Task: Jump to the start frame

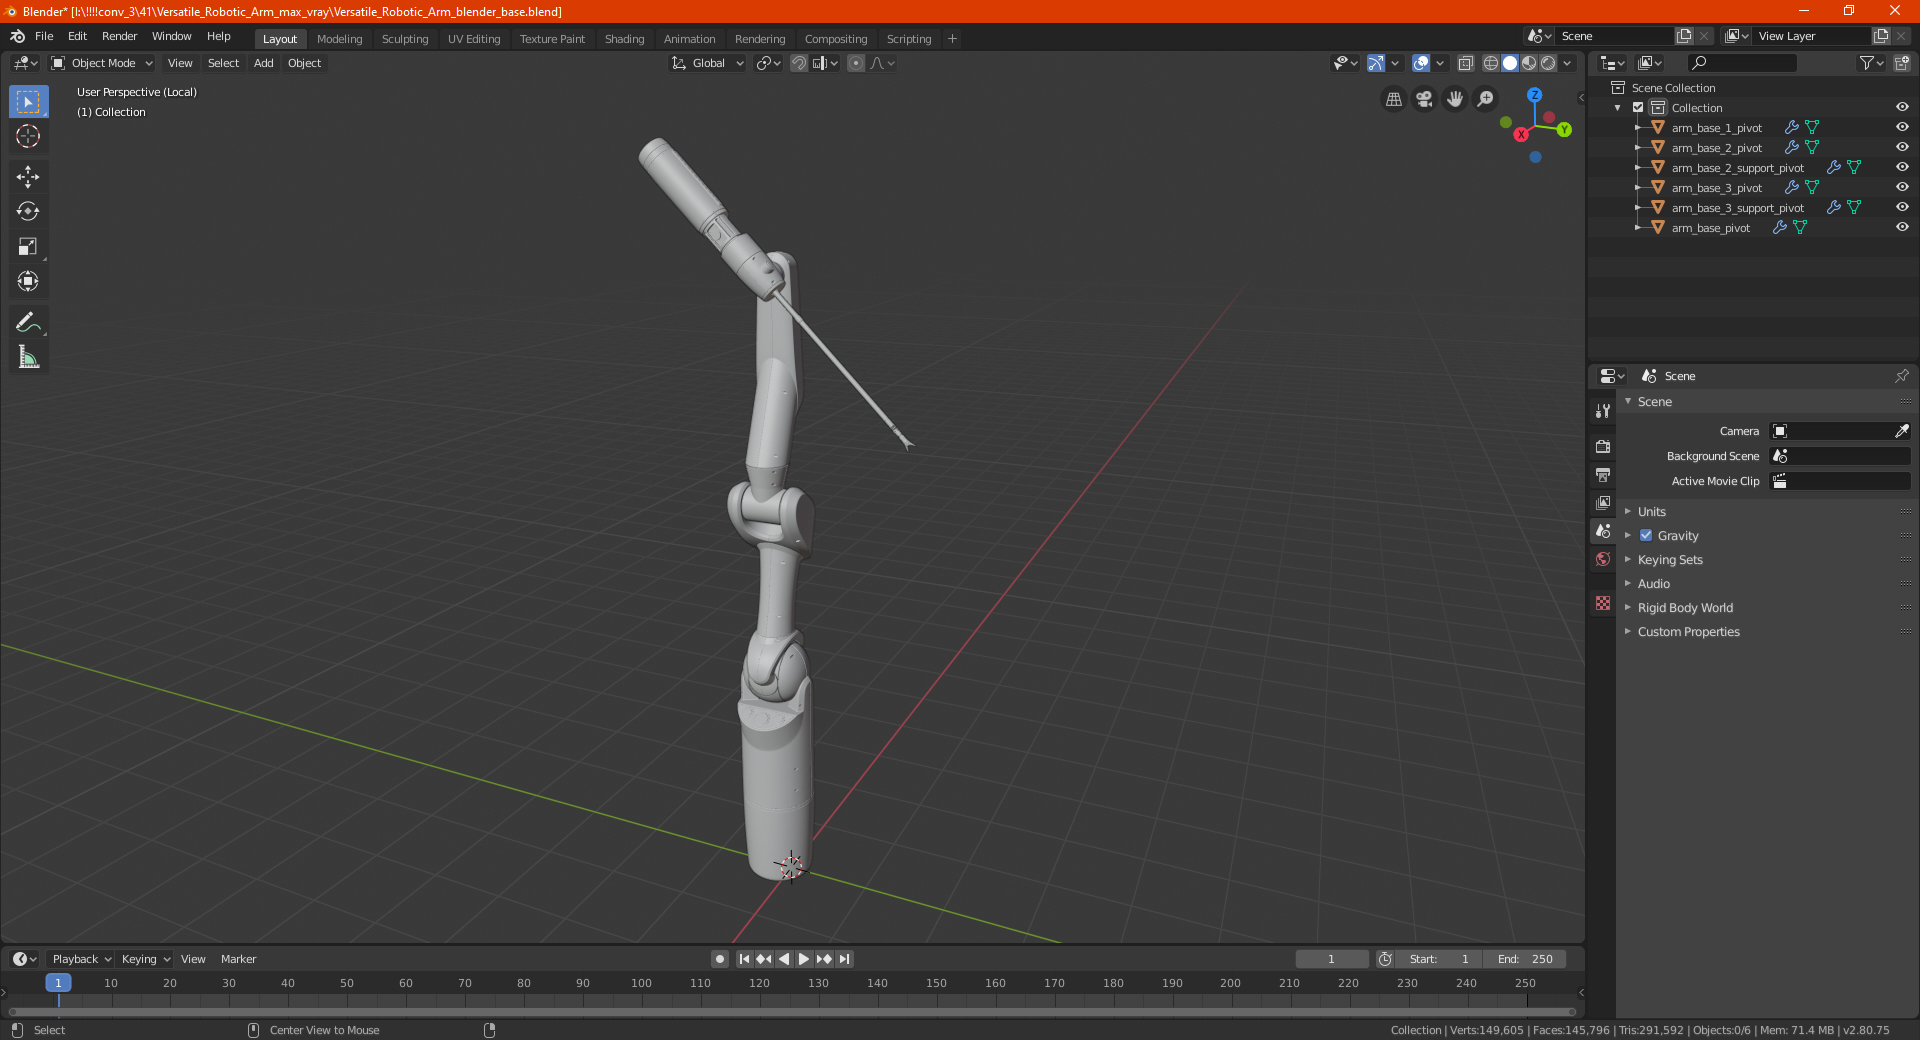Action: point(744,959)
